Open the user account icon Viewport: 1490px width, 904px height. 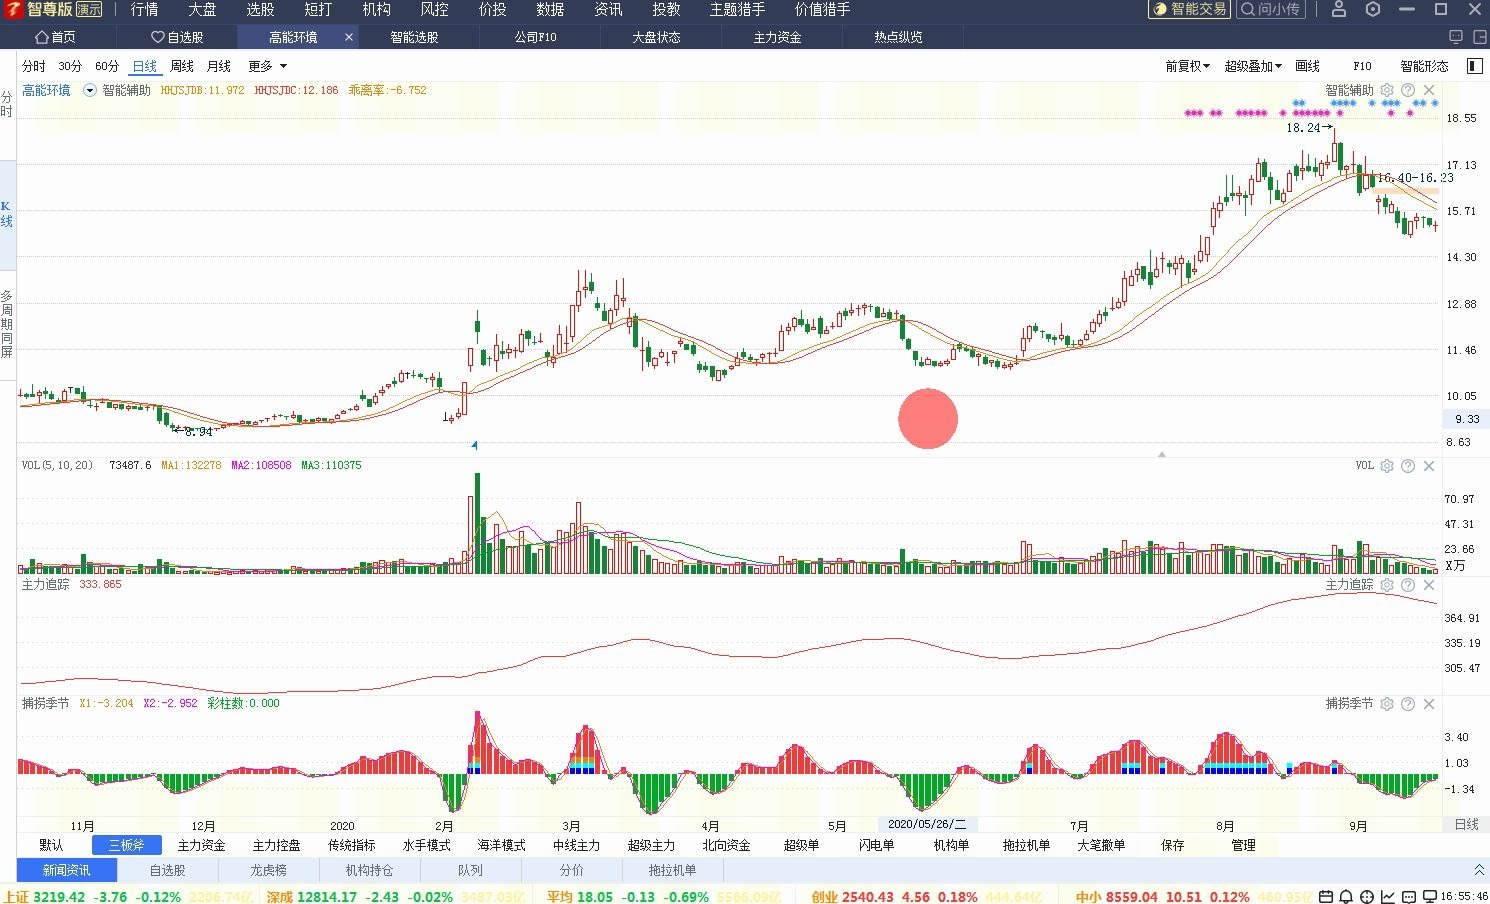click(1339, 9)
